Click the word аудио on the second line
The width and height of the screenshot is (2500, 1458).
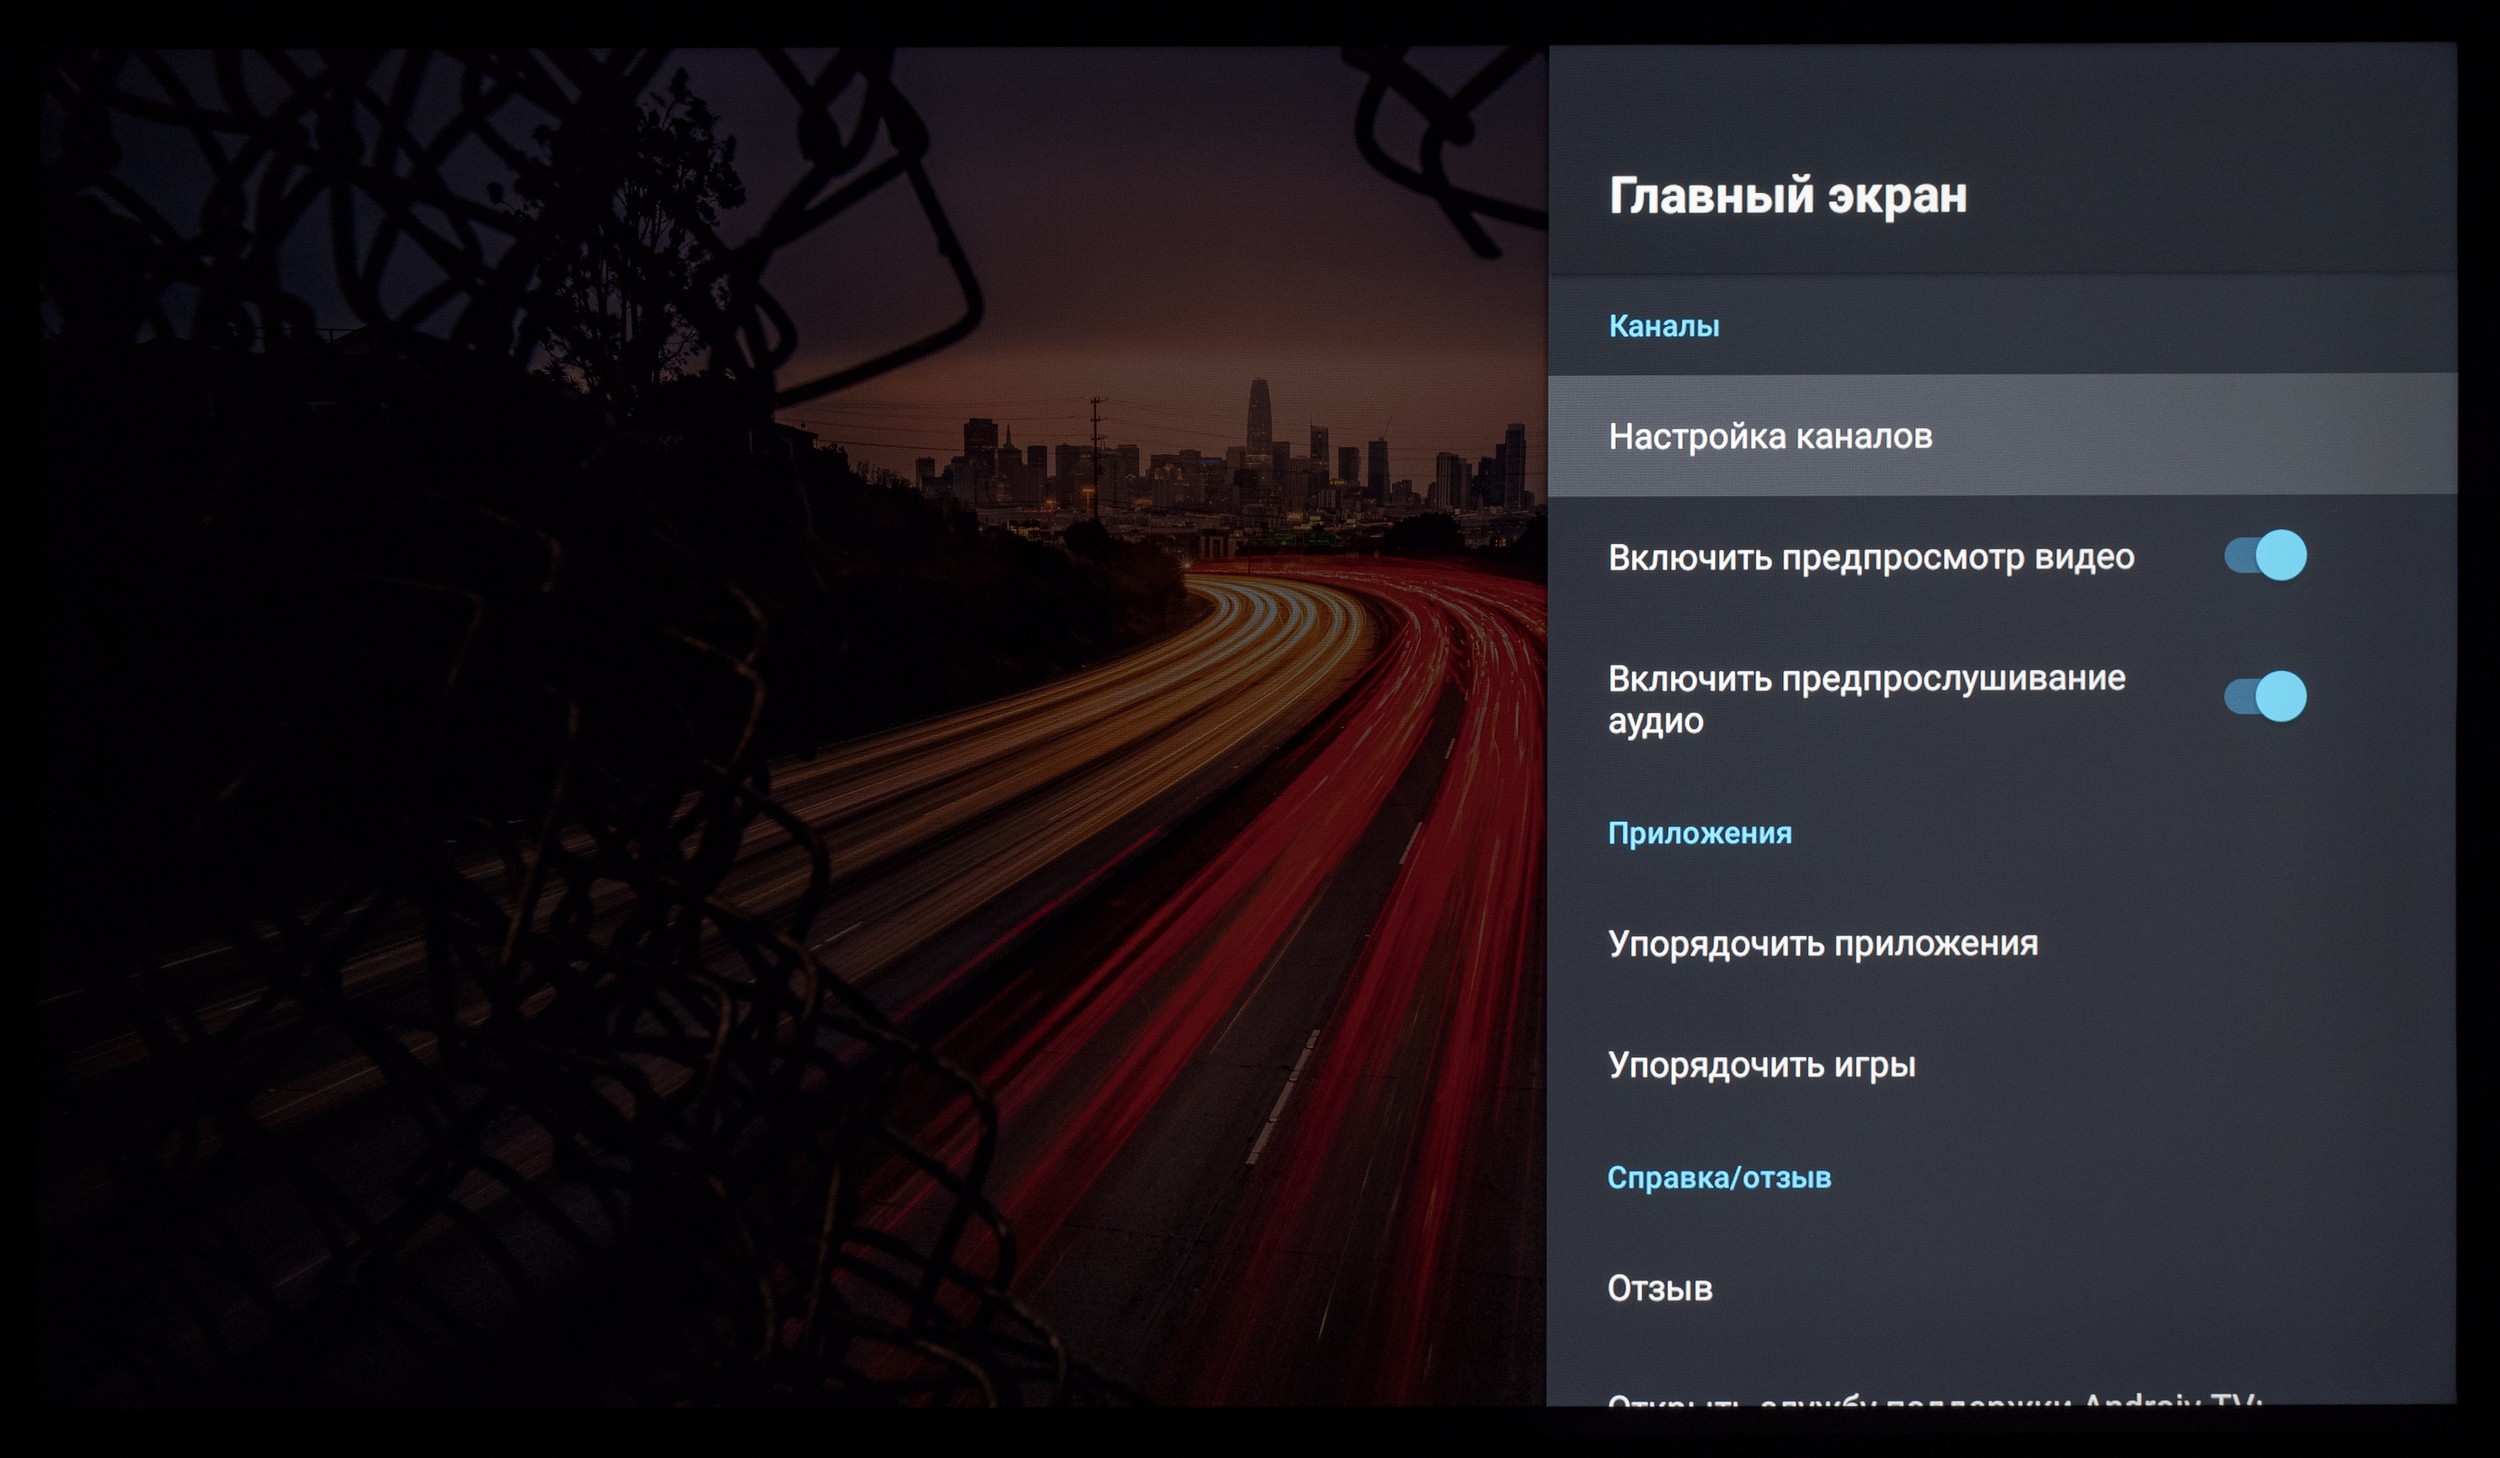1655,722
